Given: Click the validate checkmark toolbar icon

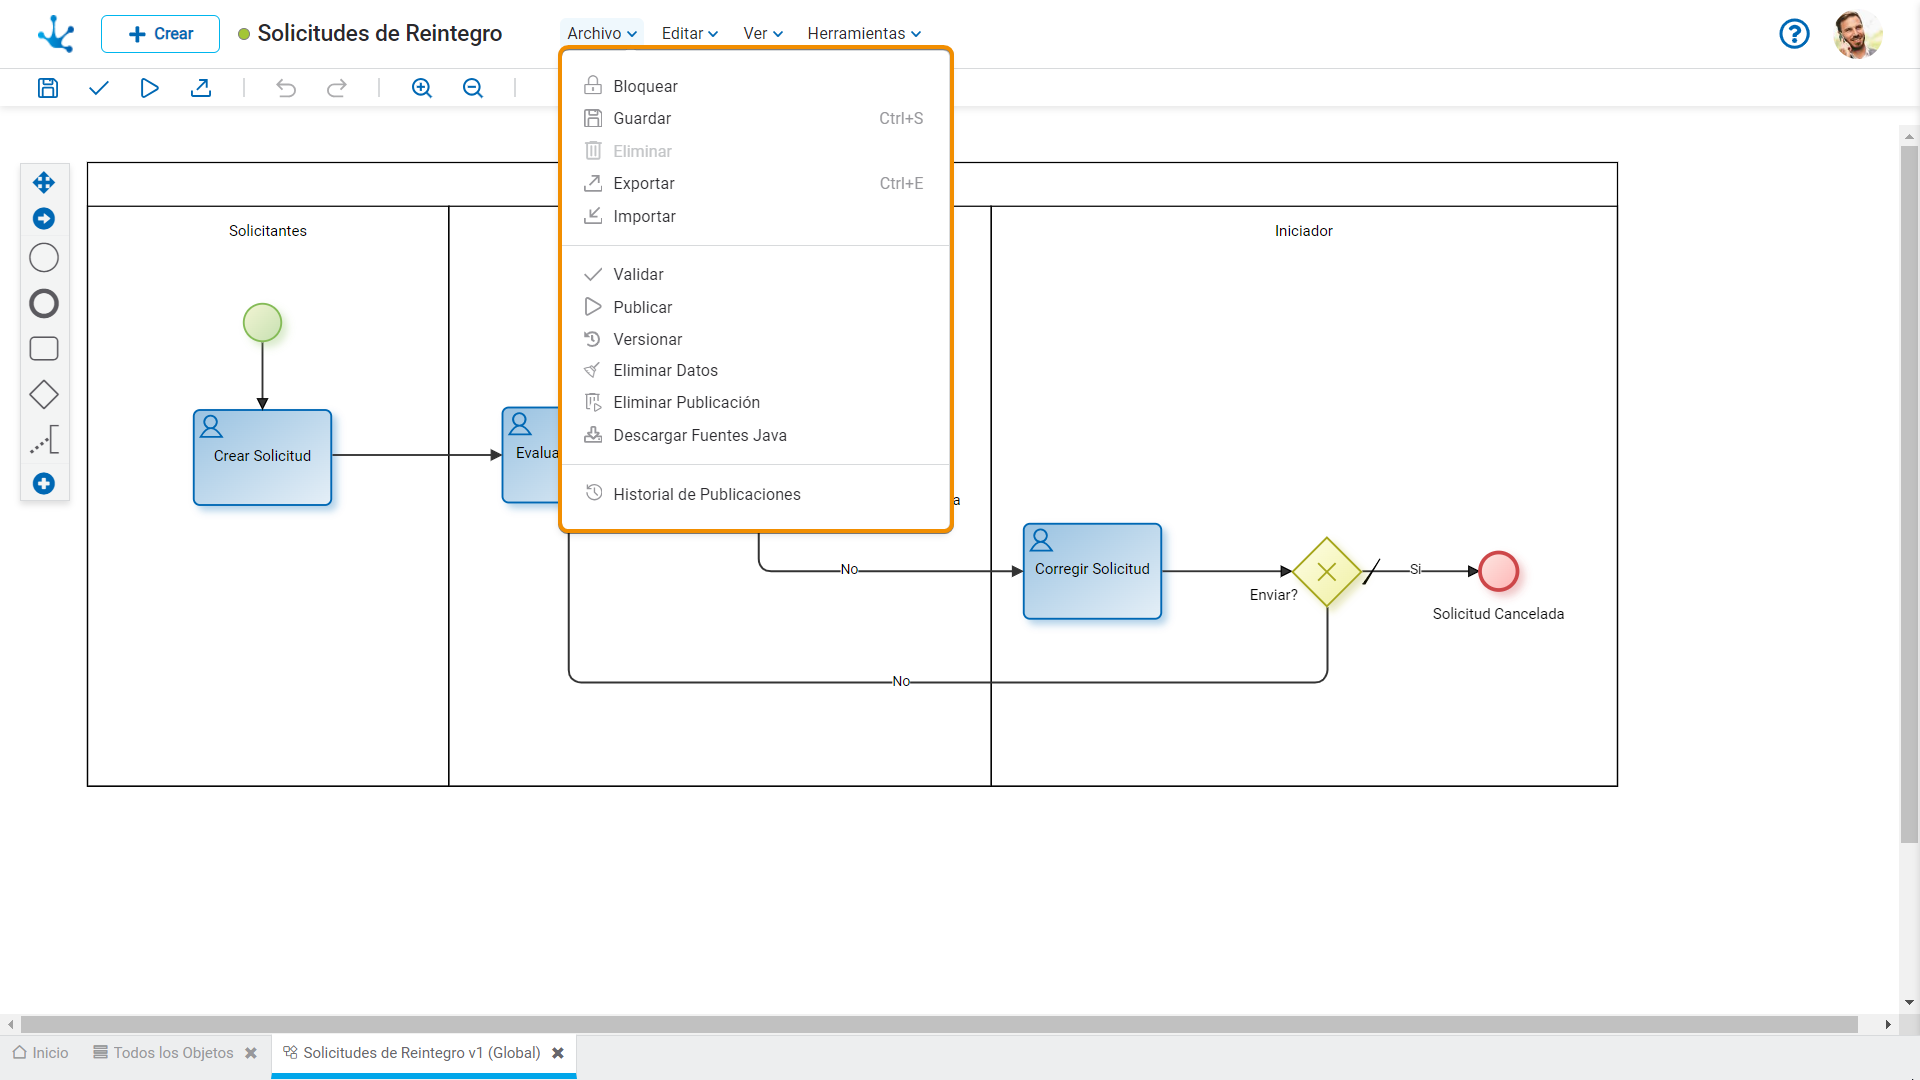Looking at the screenshot, I should [x=98, y=88].
